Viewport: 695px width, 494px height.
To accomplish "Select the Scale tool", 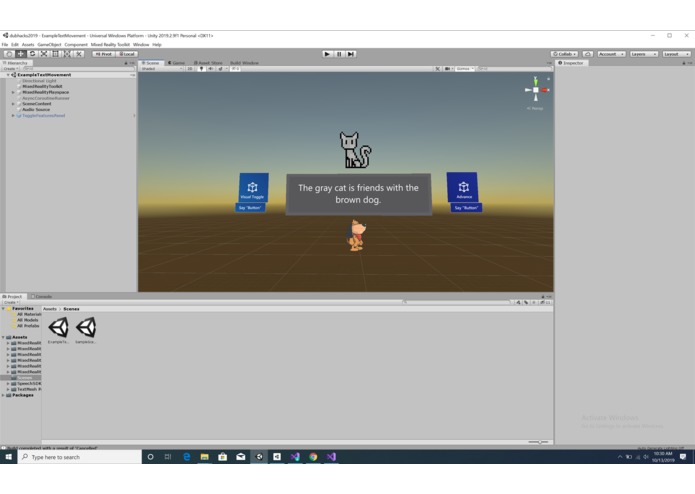I will 43,54.
